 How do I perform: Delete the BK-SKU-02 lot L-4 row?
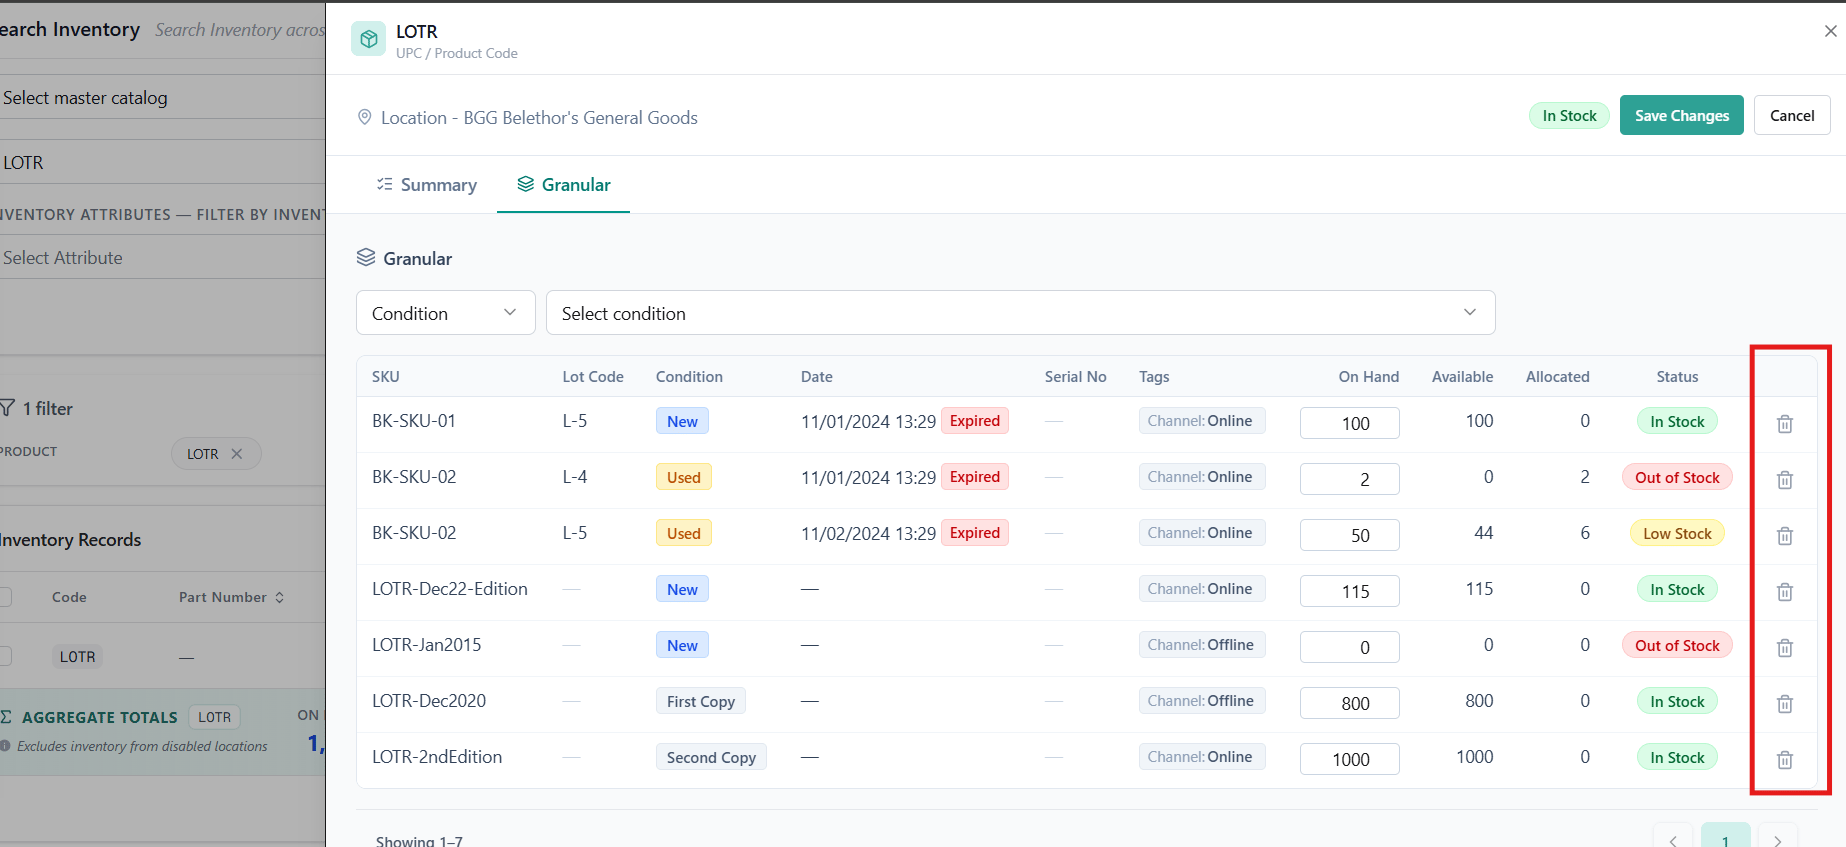coord(1784,479)
